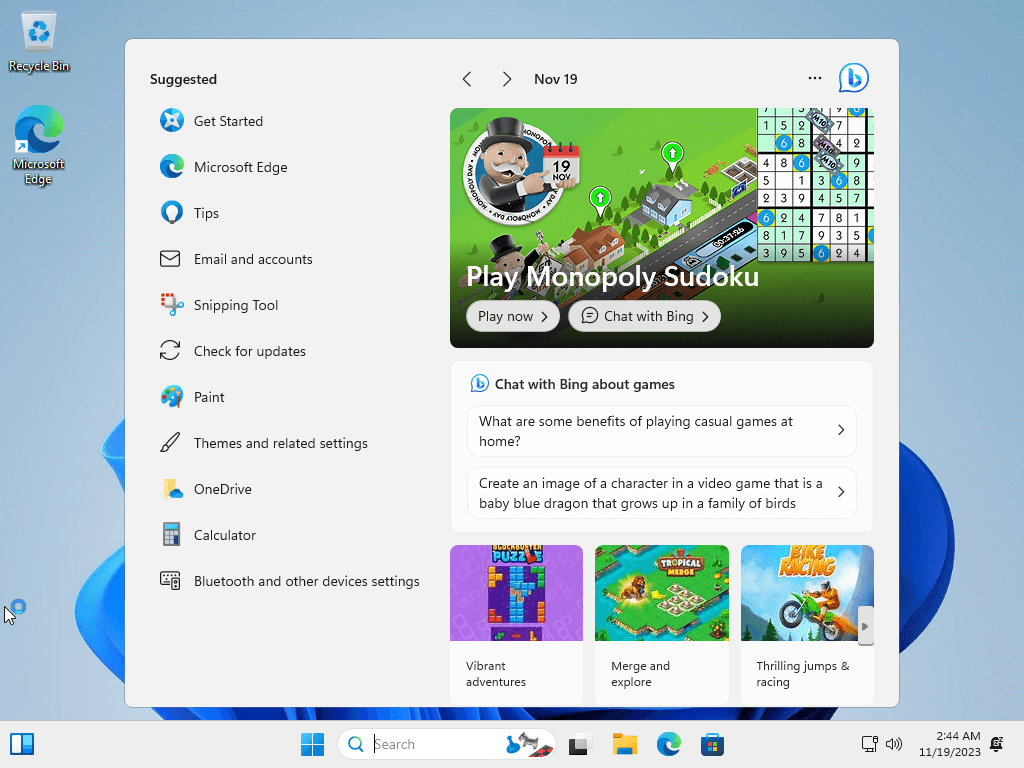Click the search highlight chess icon
This screenshot has width=1024, height=768.
coord(529,744)
